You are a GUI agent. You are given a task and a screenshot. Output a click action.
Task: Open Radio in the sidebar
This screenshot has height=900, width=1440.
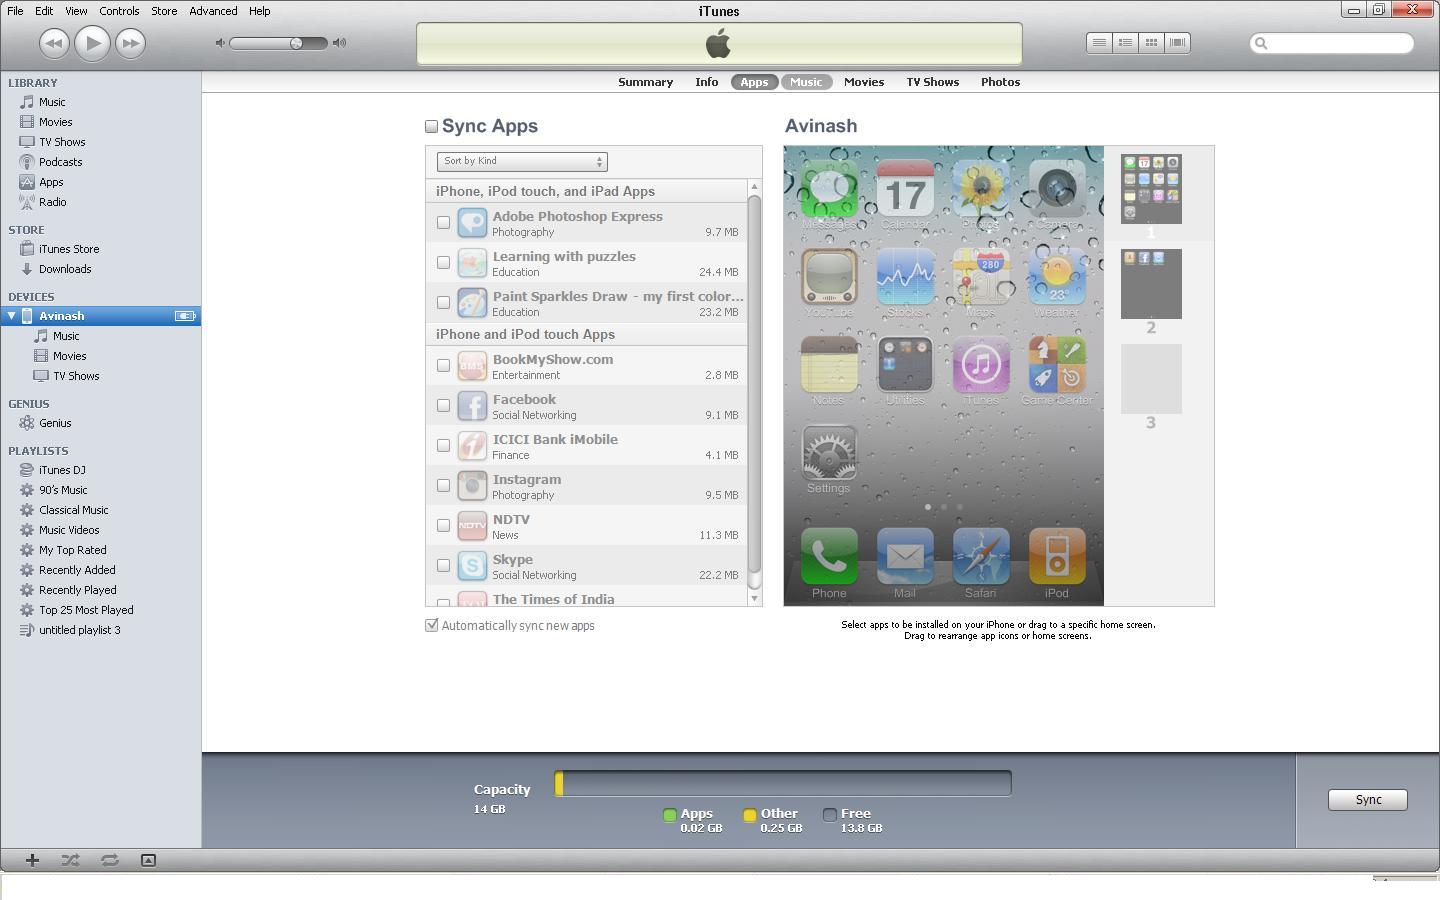click(52, 202)
